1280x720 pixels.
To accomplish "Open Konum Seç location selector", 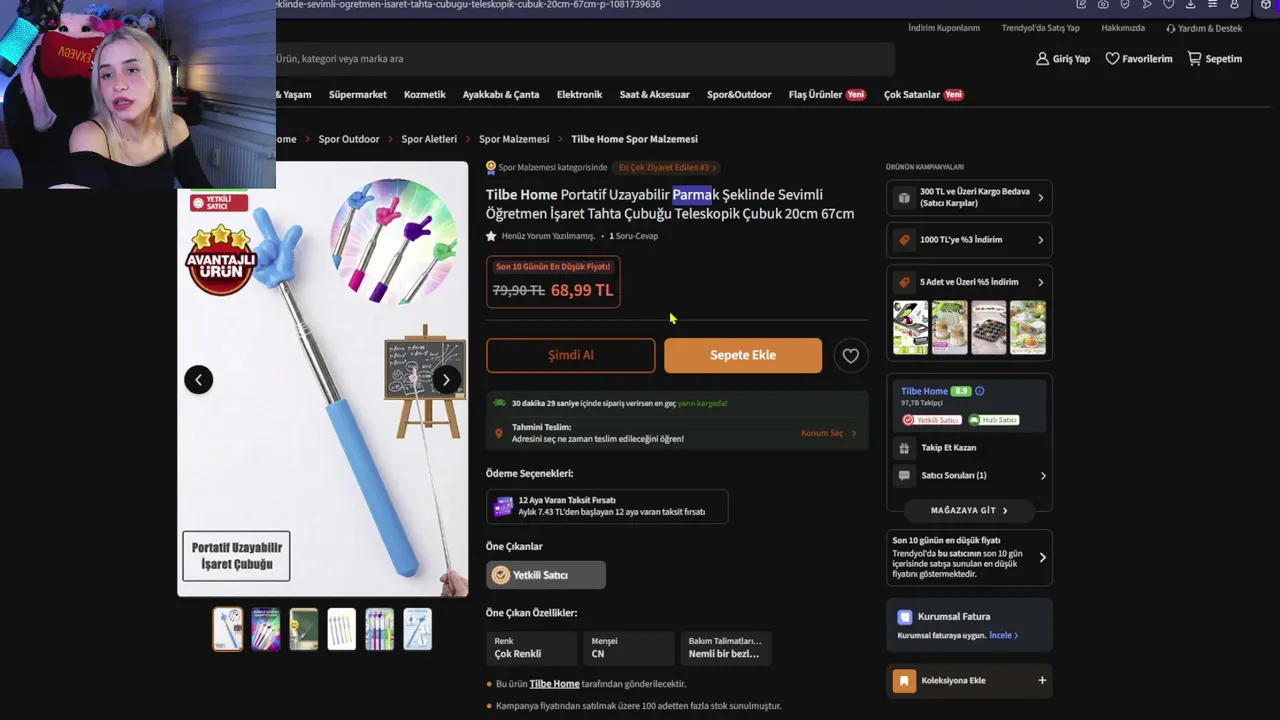I will (x=828, y=433).
